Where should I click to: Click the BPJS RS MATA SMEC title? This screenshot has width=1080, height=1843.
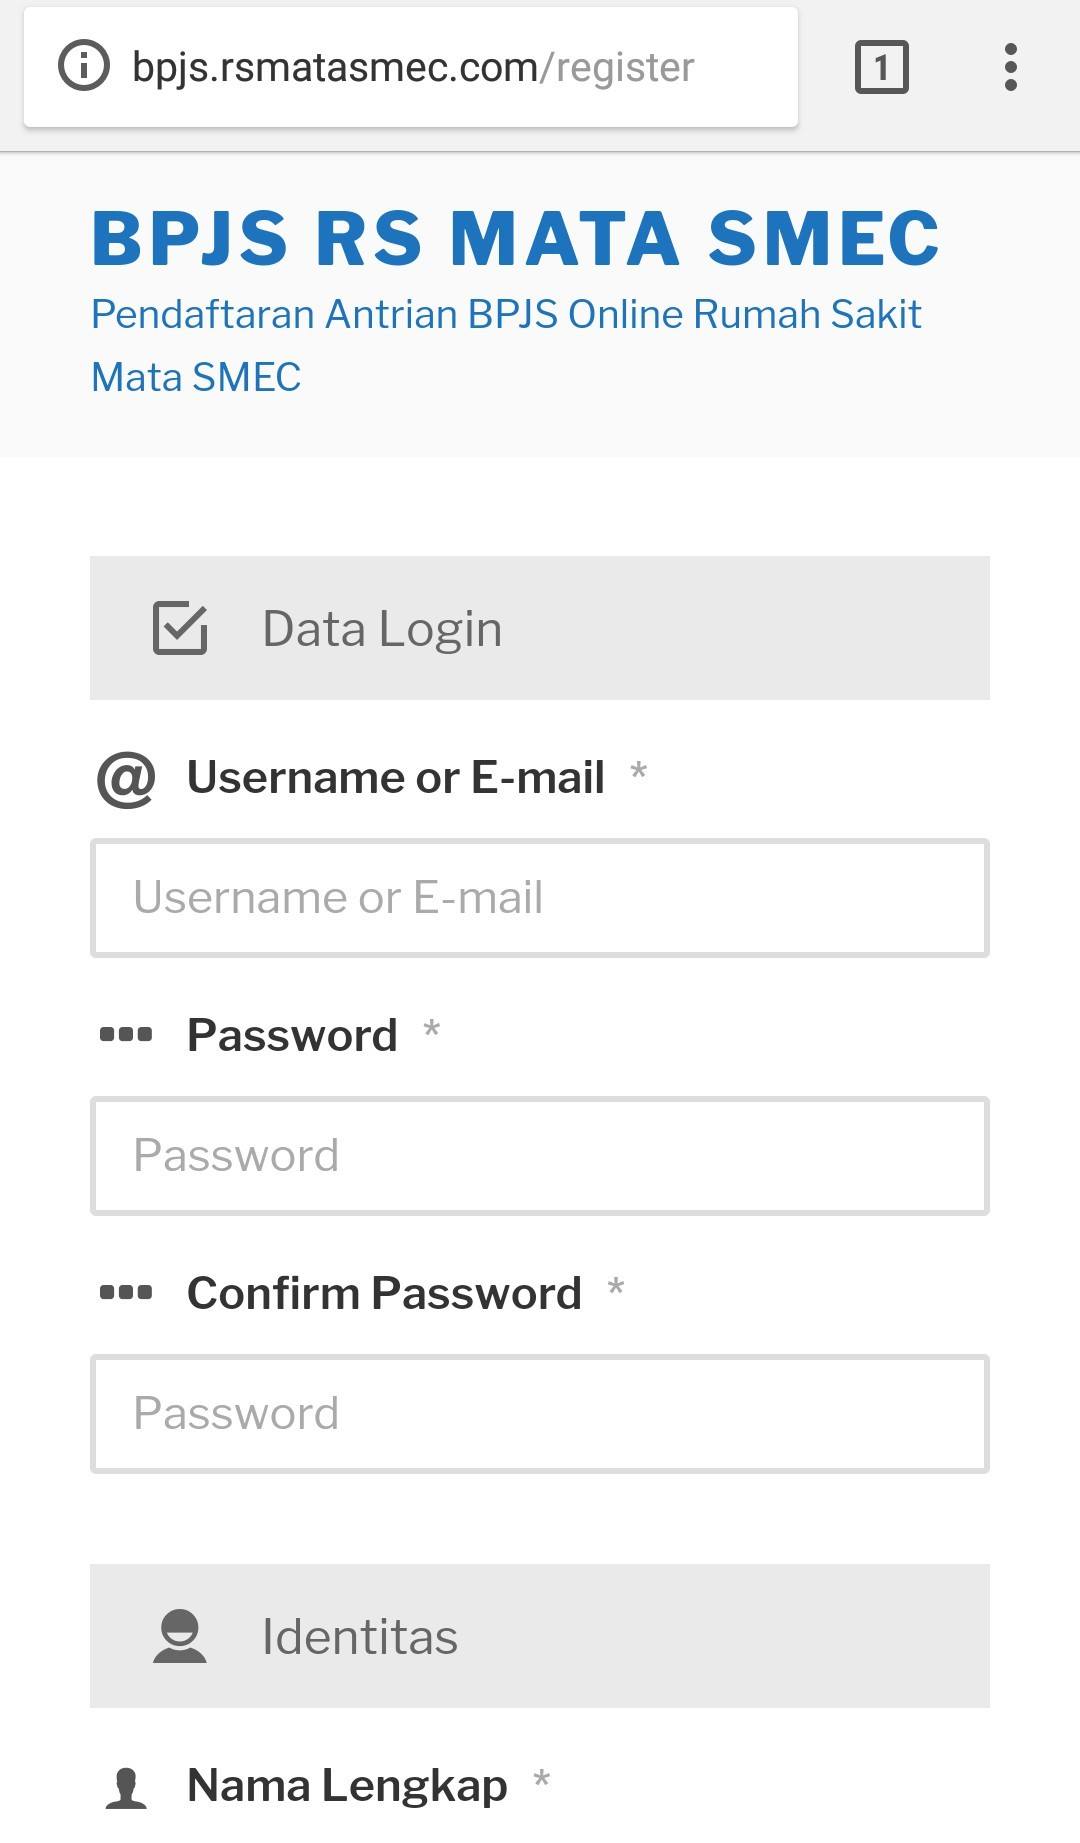(516, 238)
